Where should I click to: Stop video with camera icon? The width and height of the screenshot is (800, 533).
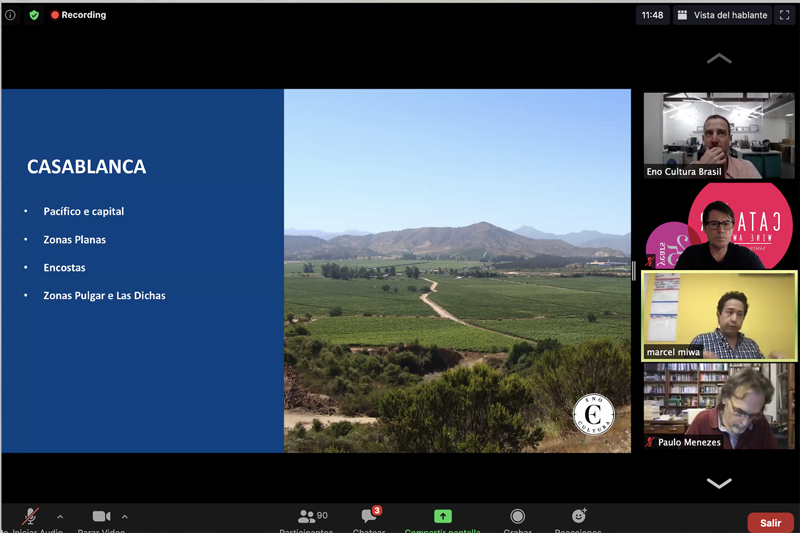[x=102, y=517]
